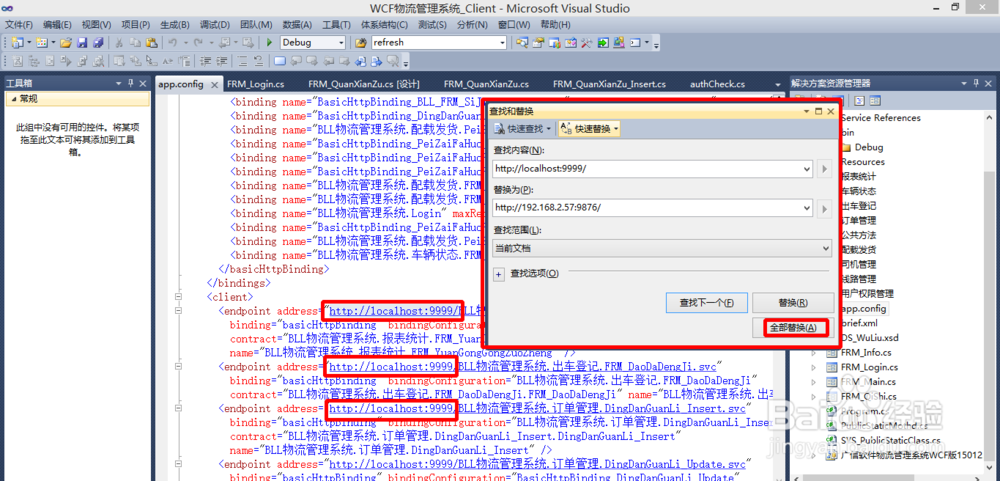Click Find Next button (查找下一个)
The height and width of the screenshot is (481, 1000).
tap(705, 302)
